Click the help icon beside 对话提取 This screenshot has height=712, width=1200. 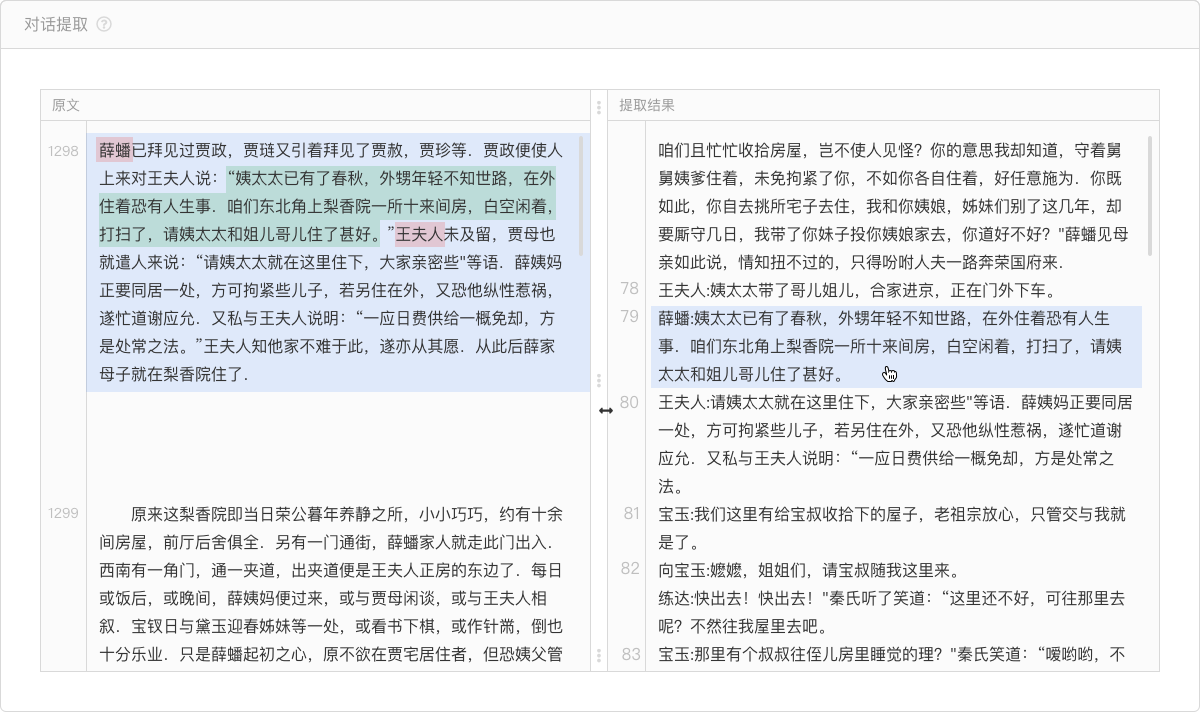coord(104,25)
